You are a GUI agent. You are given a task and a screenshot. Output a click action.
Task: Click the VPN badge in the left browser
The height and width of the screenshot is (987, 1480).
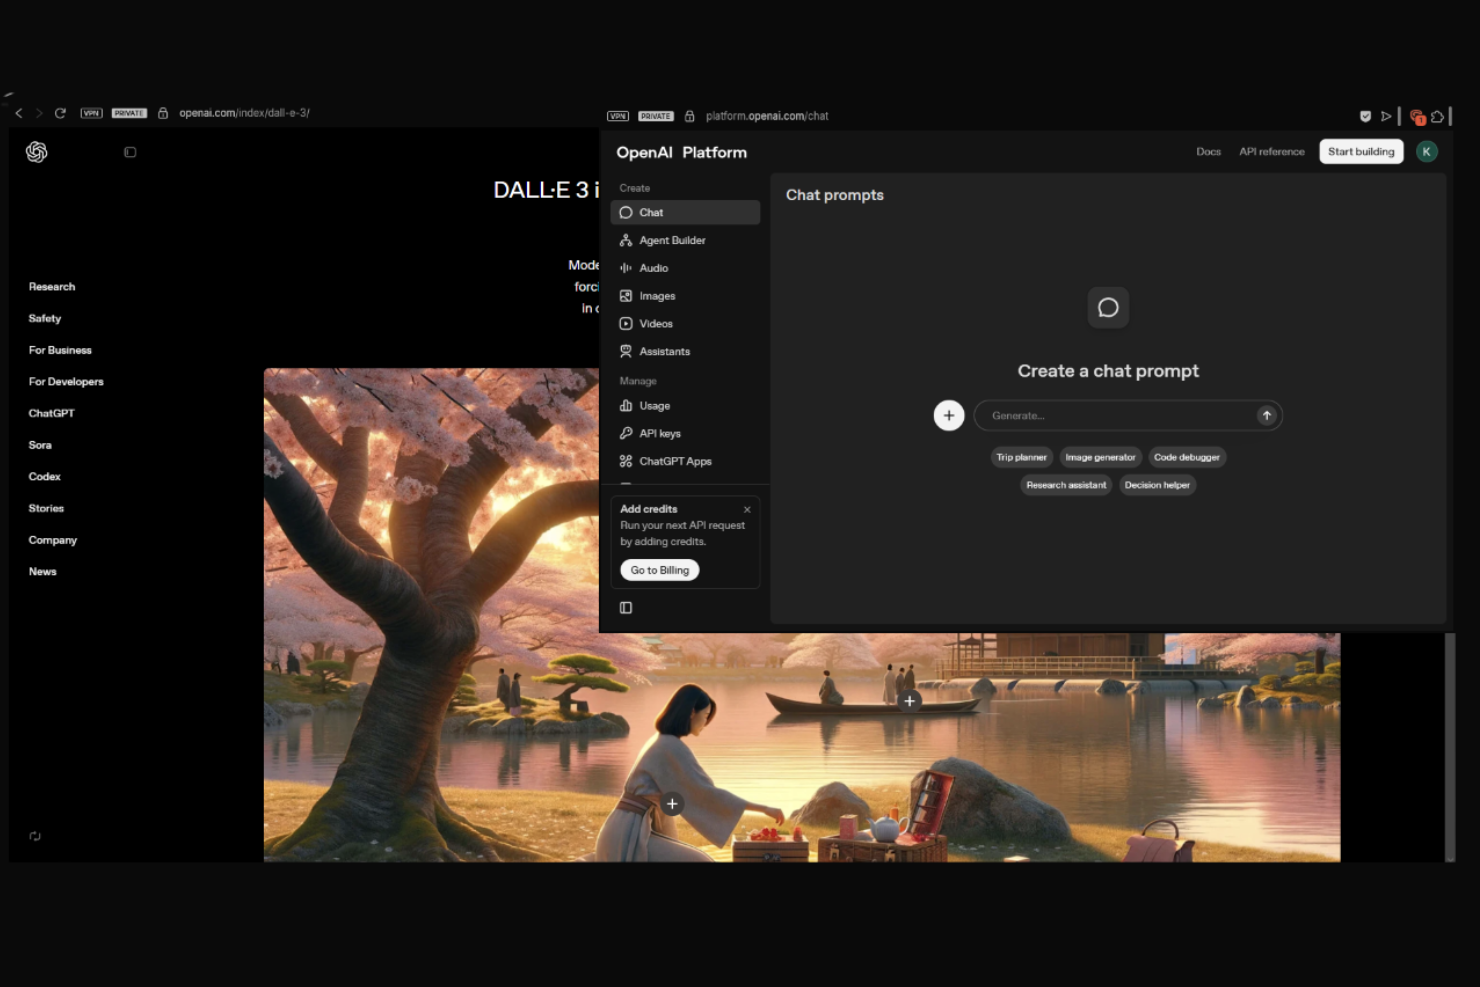92,113
